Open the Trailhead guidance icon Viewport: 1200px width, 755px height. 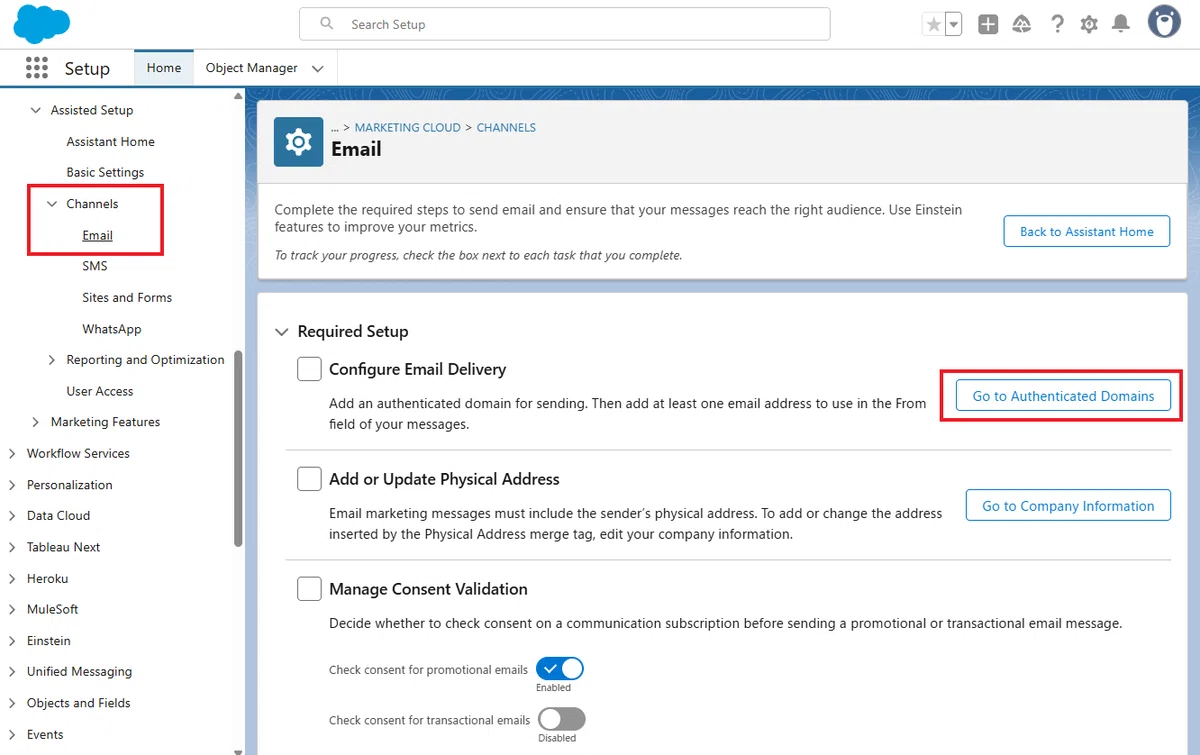click(x=1022, y=25)
